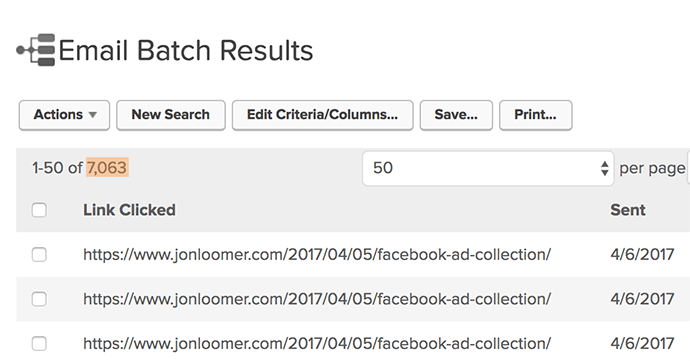Click the up/down arrows on per-page select
The width and height of the screenshot is (690, 361).
tap(605, 168)
